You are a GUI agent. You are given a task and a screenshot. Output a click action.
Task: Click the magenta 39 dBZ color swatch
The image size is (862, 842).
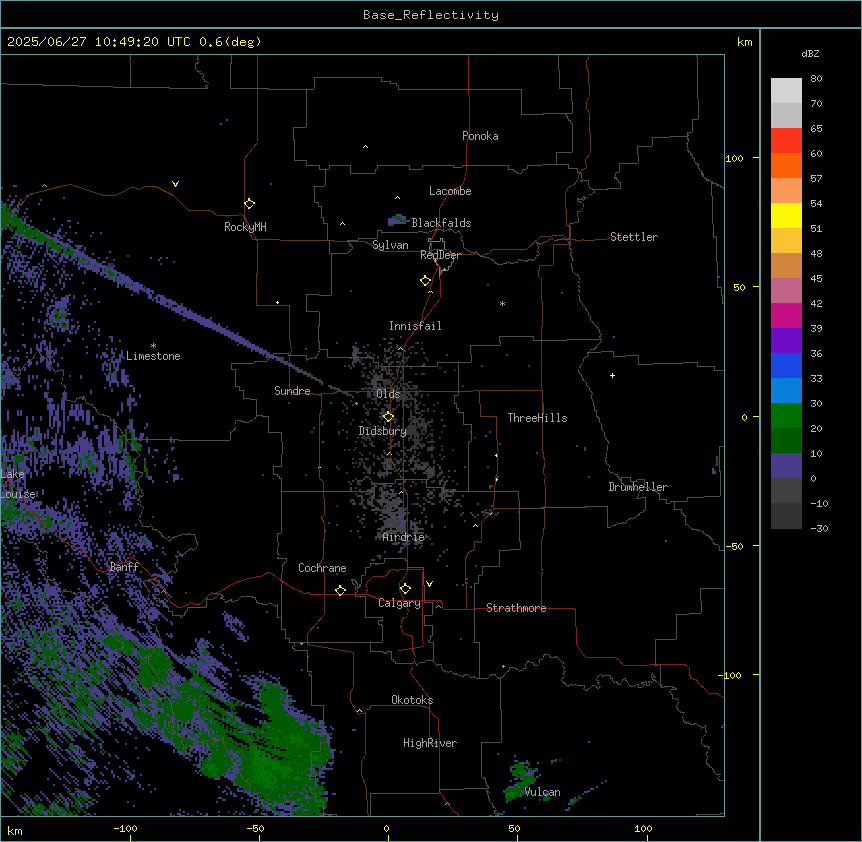786,315
